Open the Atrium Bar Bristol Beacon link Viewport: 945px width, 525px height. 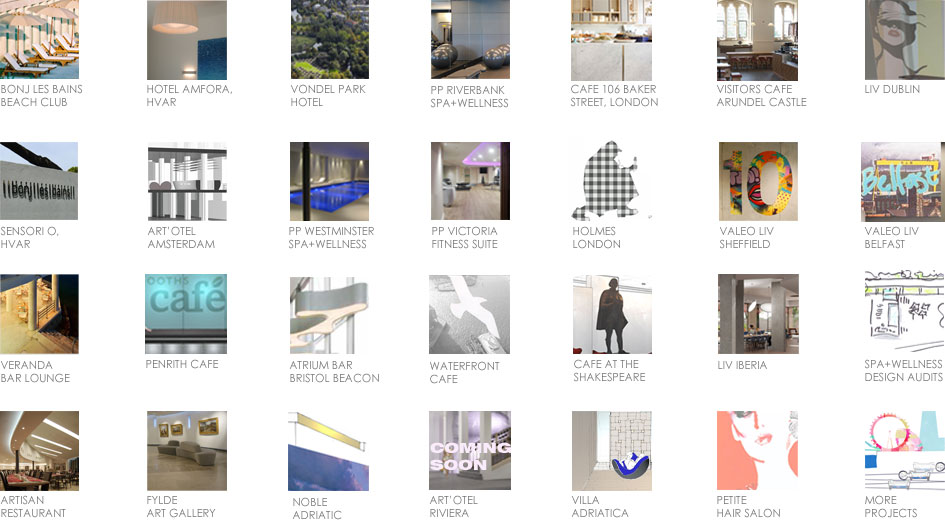334,372
